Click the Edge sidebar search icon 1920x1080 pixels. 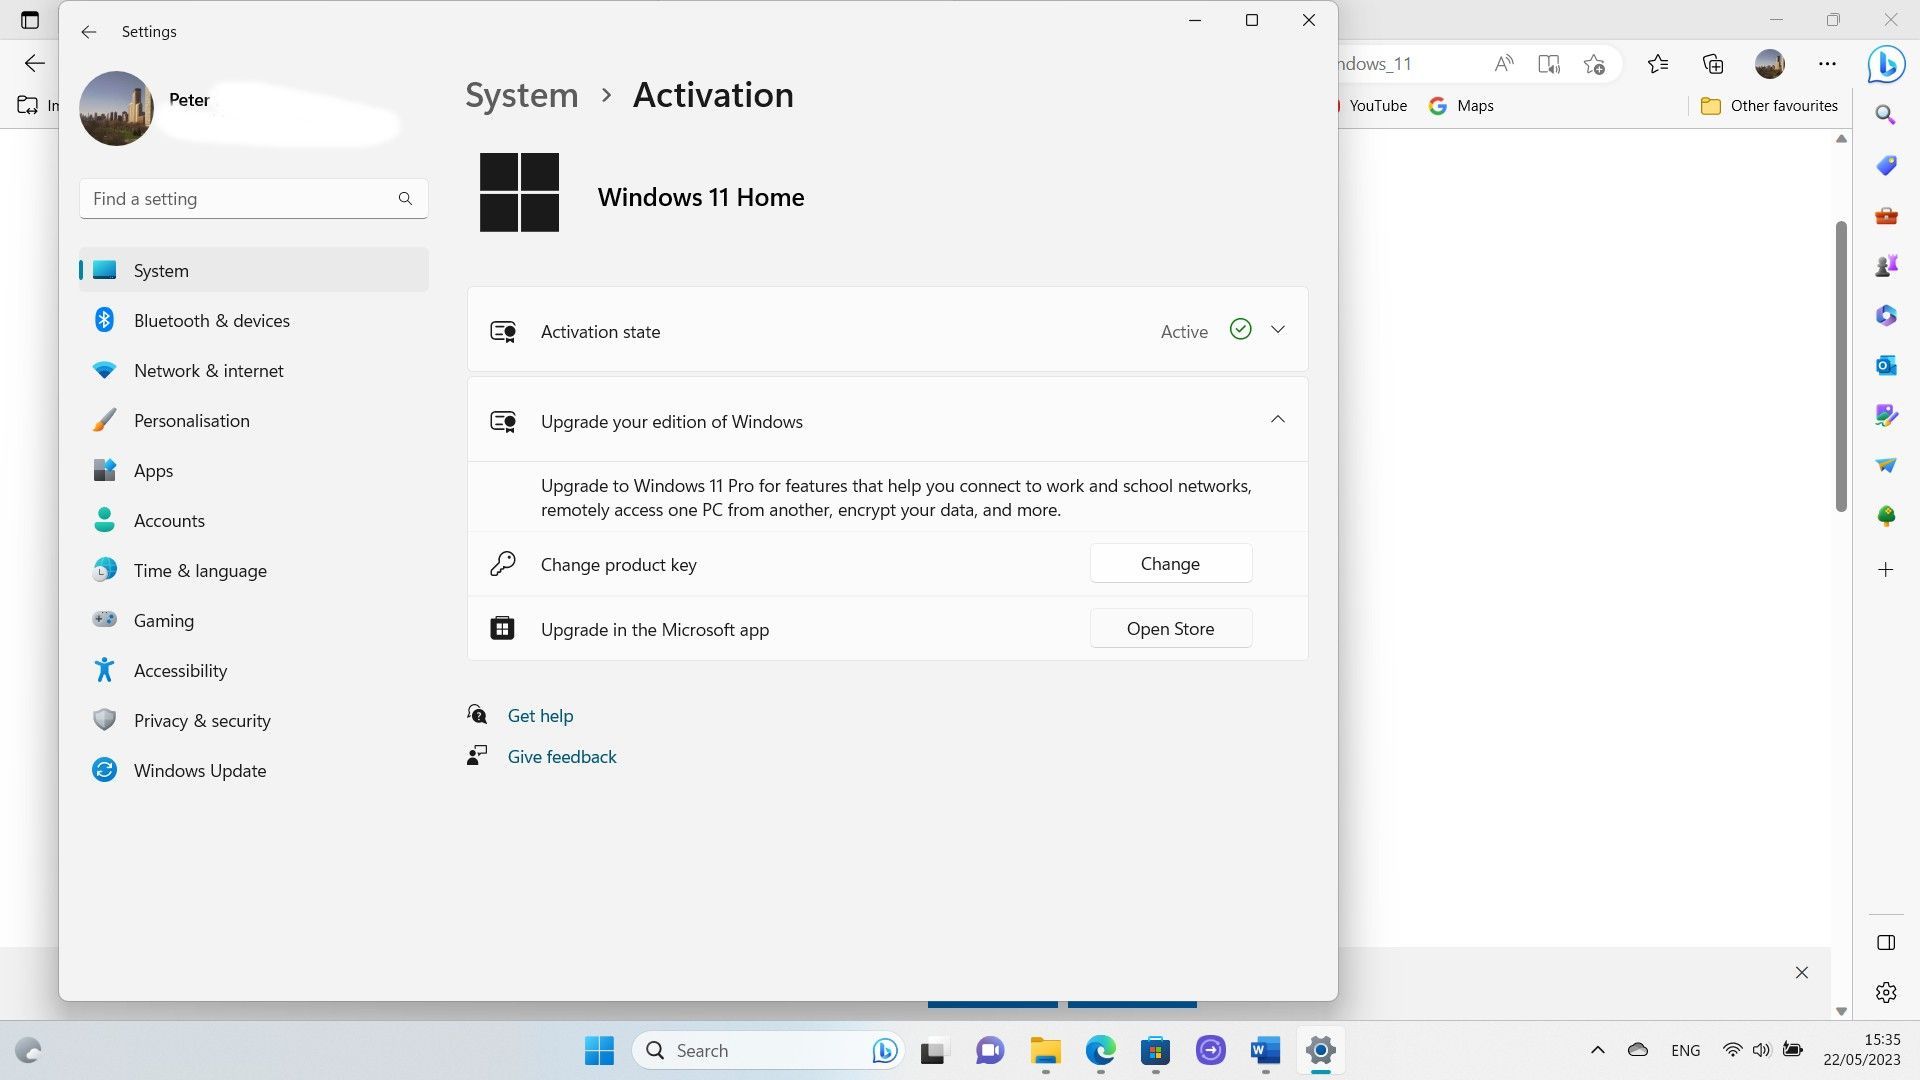coord(1886,115)
